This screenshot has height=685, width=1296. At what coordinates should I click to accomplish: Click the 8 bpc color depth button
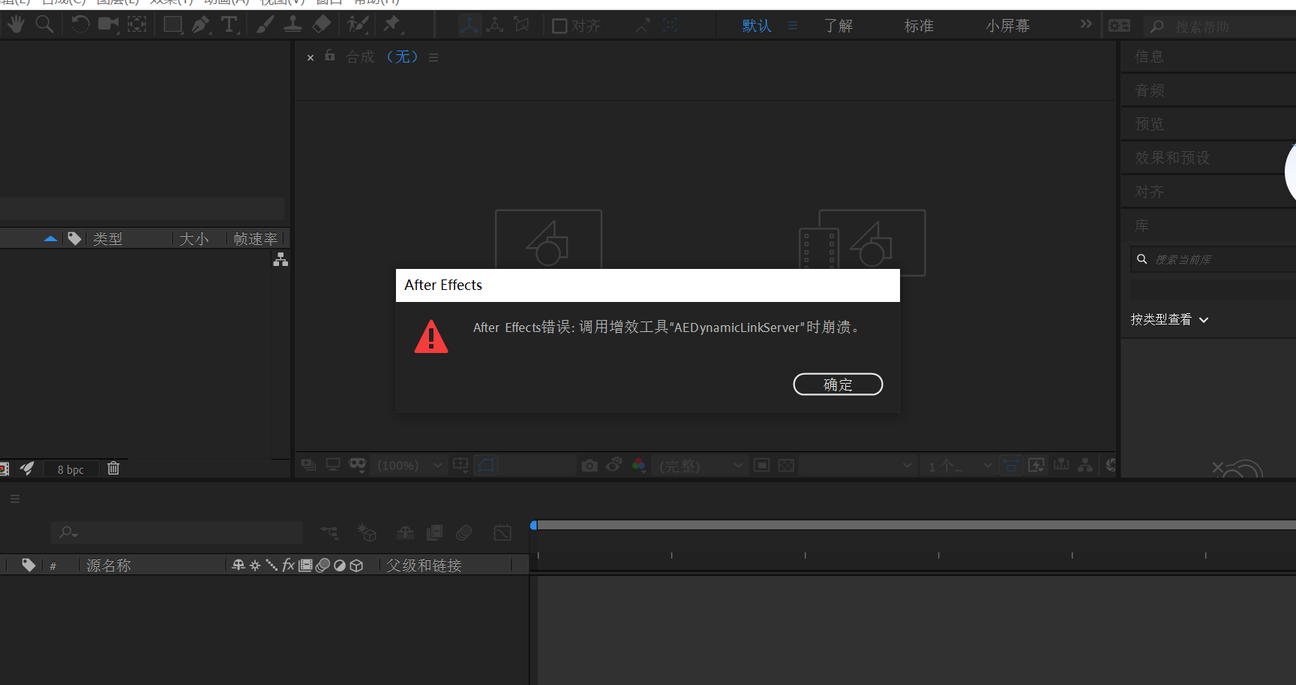(70, 469)
